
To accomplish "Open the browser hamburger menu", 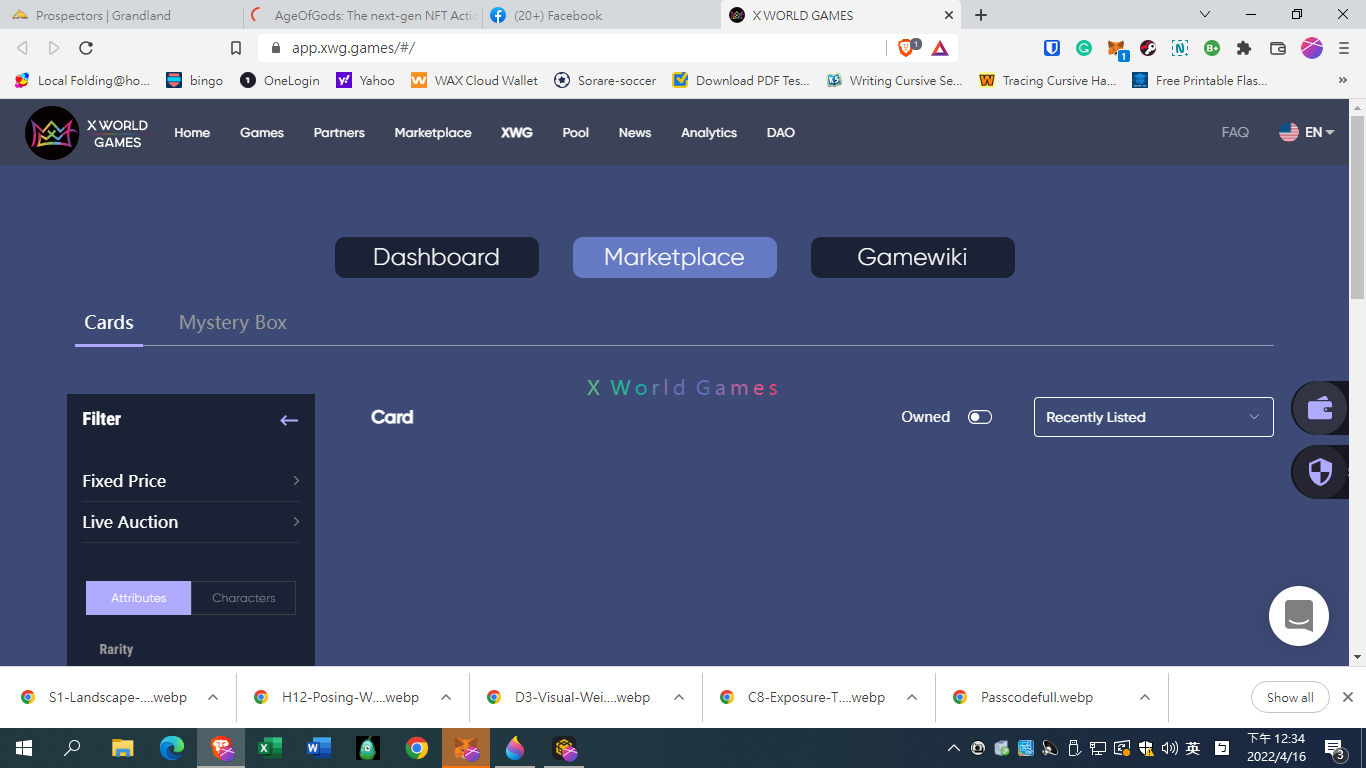I will pyautogui.click(x=1345, y=47).
